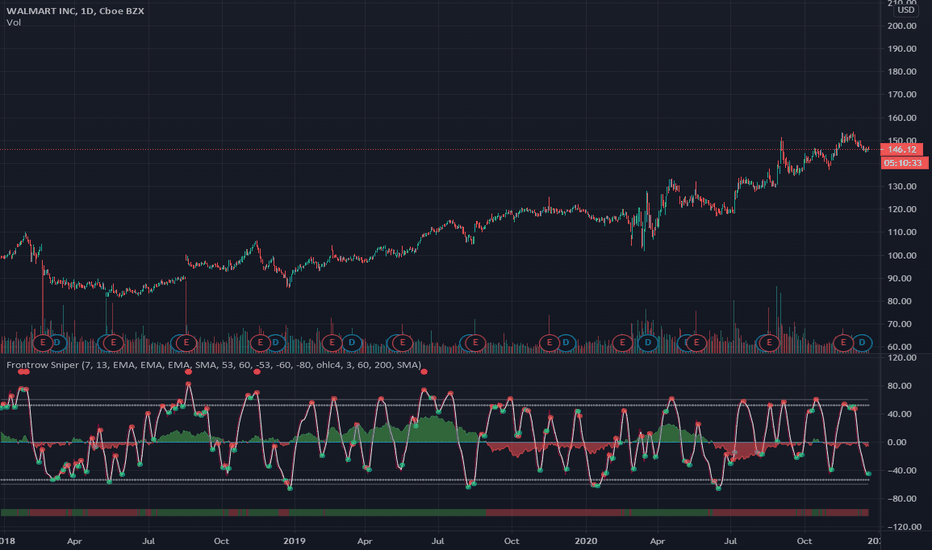
Task: Select the Vol indicator label
Action: [x=14, y=23]
